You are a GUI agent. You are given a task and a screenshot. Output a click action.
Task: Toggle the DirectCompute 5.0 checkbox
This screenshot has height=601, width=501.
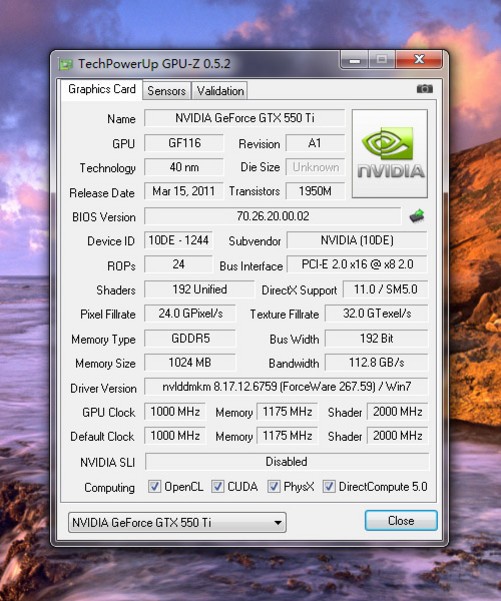point(329,486)
